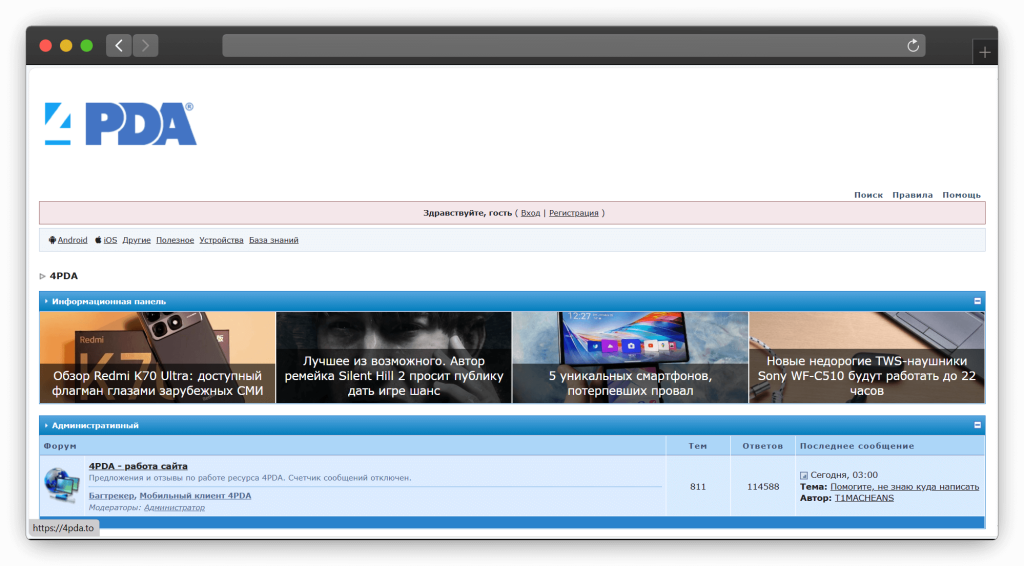Open a new browser tab
Viewport: 1024px width, 566px height.
point(984,52)
